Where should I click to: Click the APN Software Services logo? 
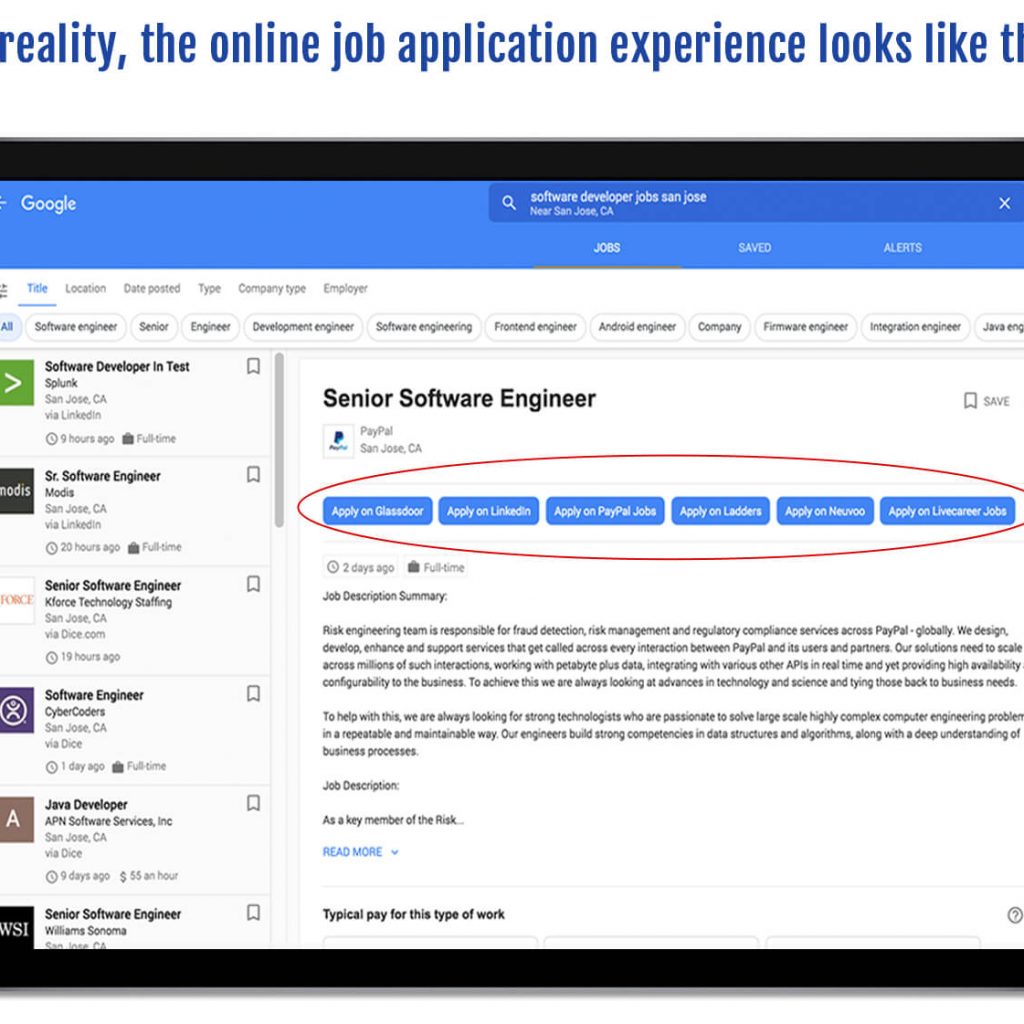[x=16, y=819]
